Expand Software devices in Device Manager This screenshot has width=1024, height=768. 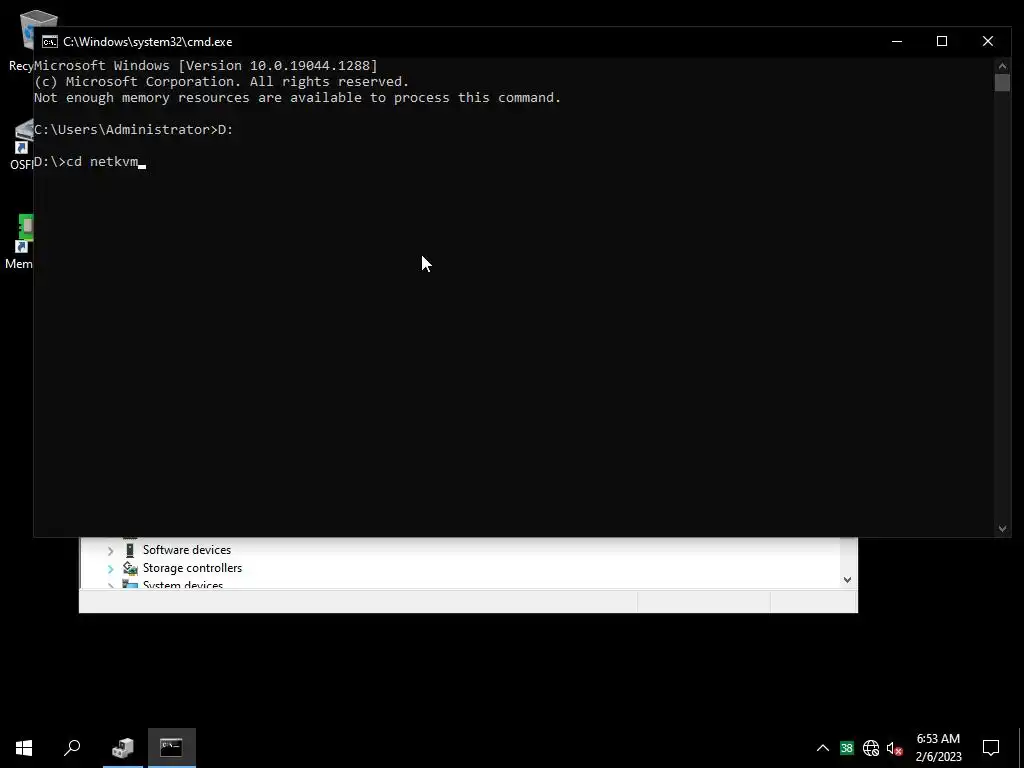coord(110,551)
